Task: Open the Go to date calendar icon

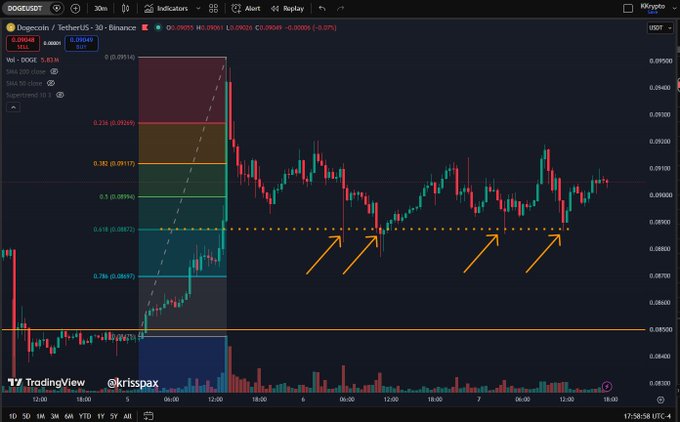Action: tap(148, 416)
